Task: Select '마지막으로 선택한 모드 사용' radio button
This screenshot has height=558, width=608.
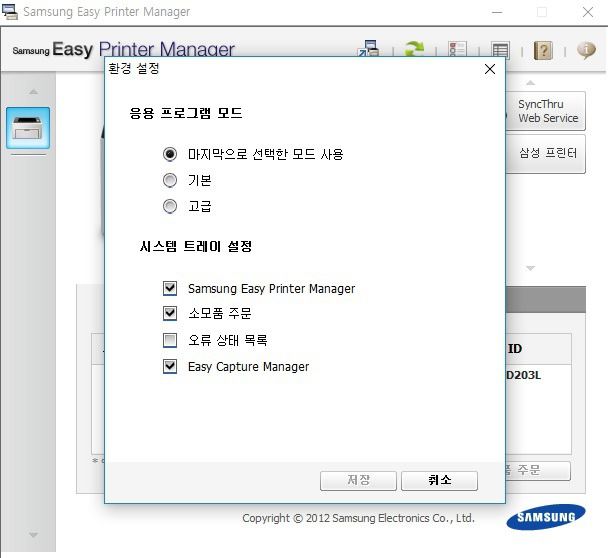Action: tap(170, 154)
